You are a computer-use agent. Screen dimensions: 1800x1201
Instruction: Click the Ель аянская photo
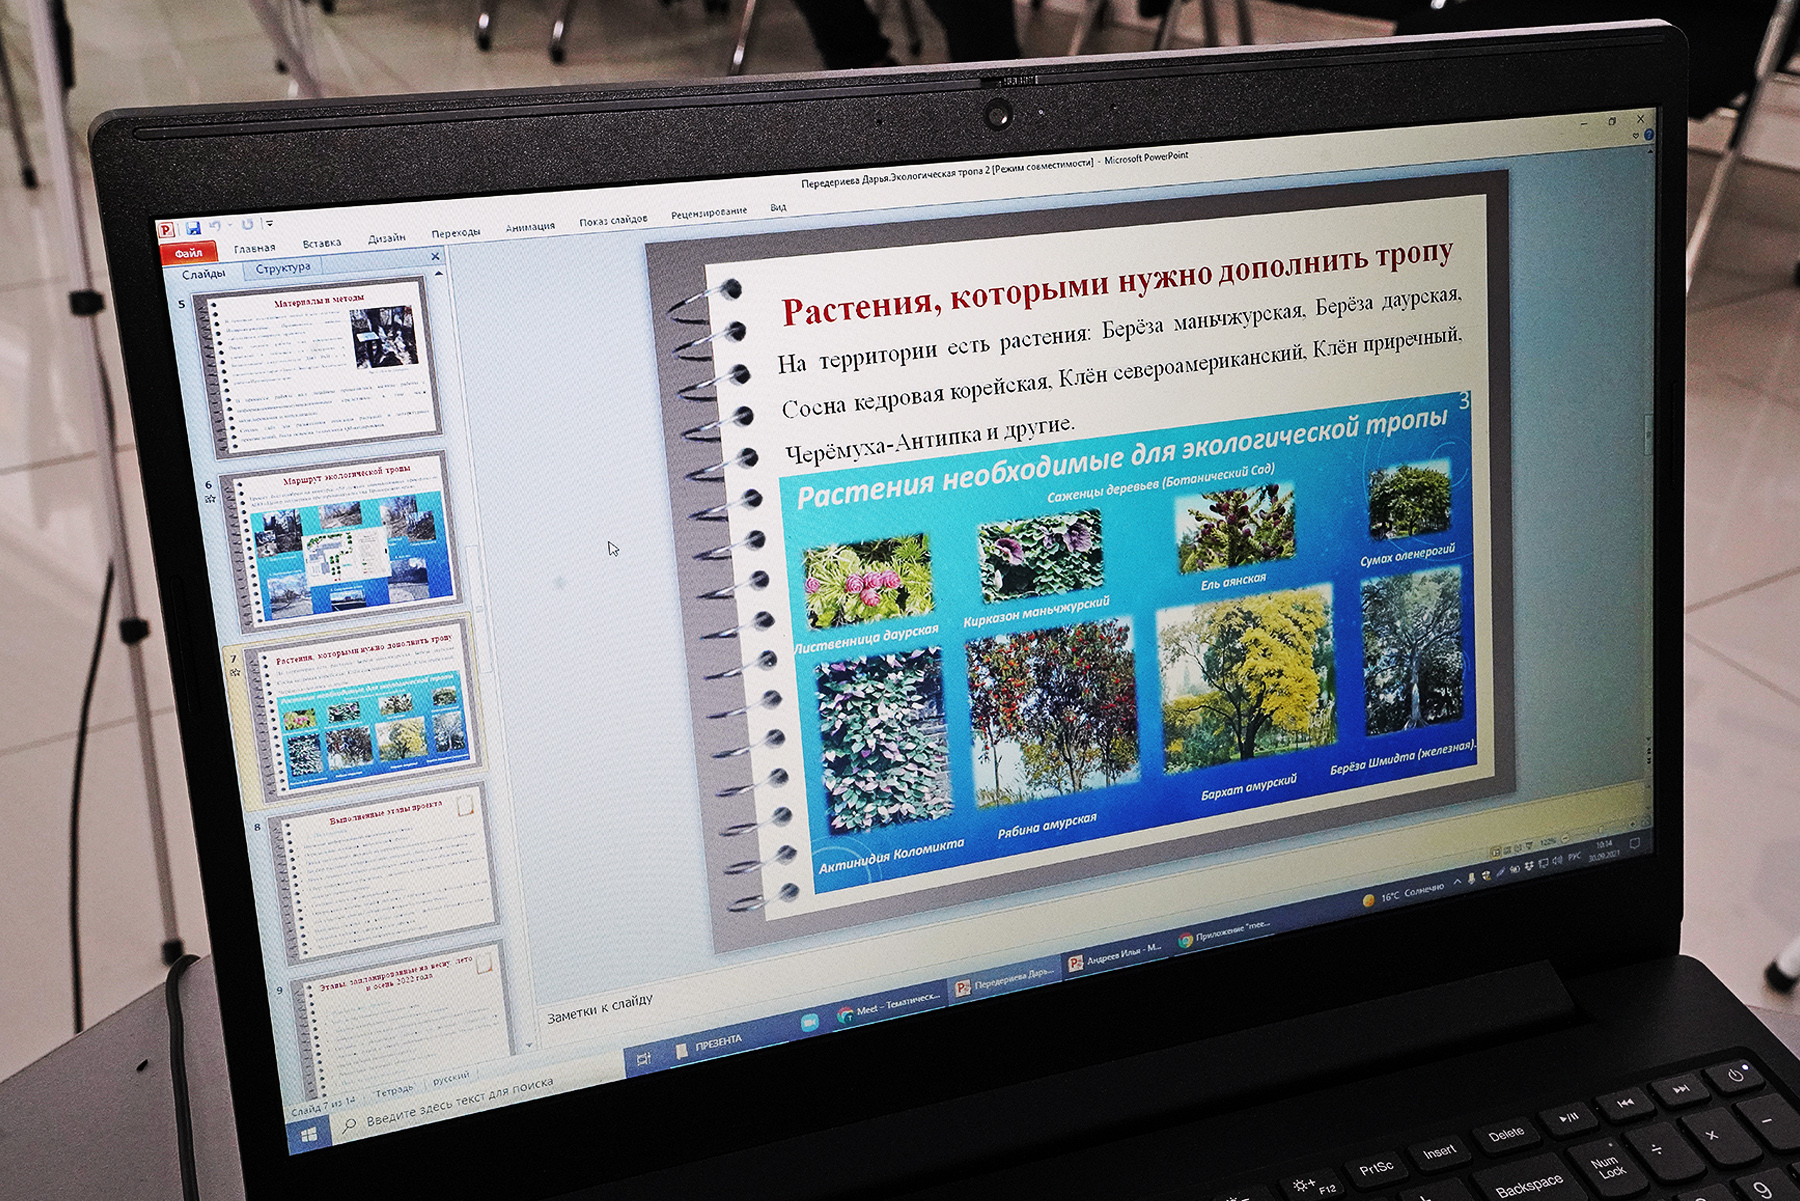tap(1236, 530)
